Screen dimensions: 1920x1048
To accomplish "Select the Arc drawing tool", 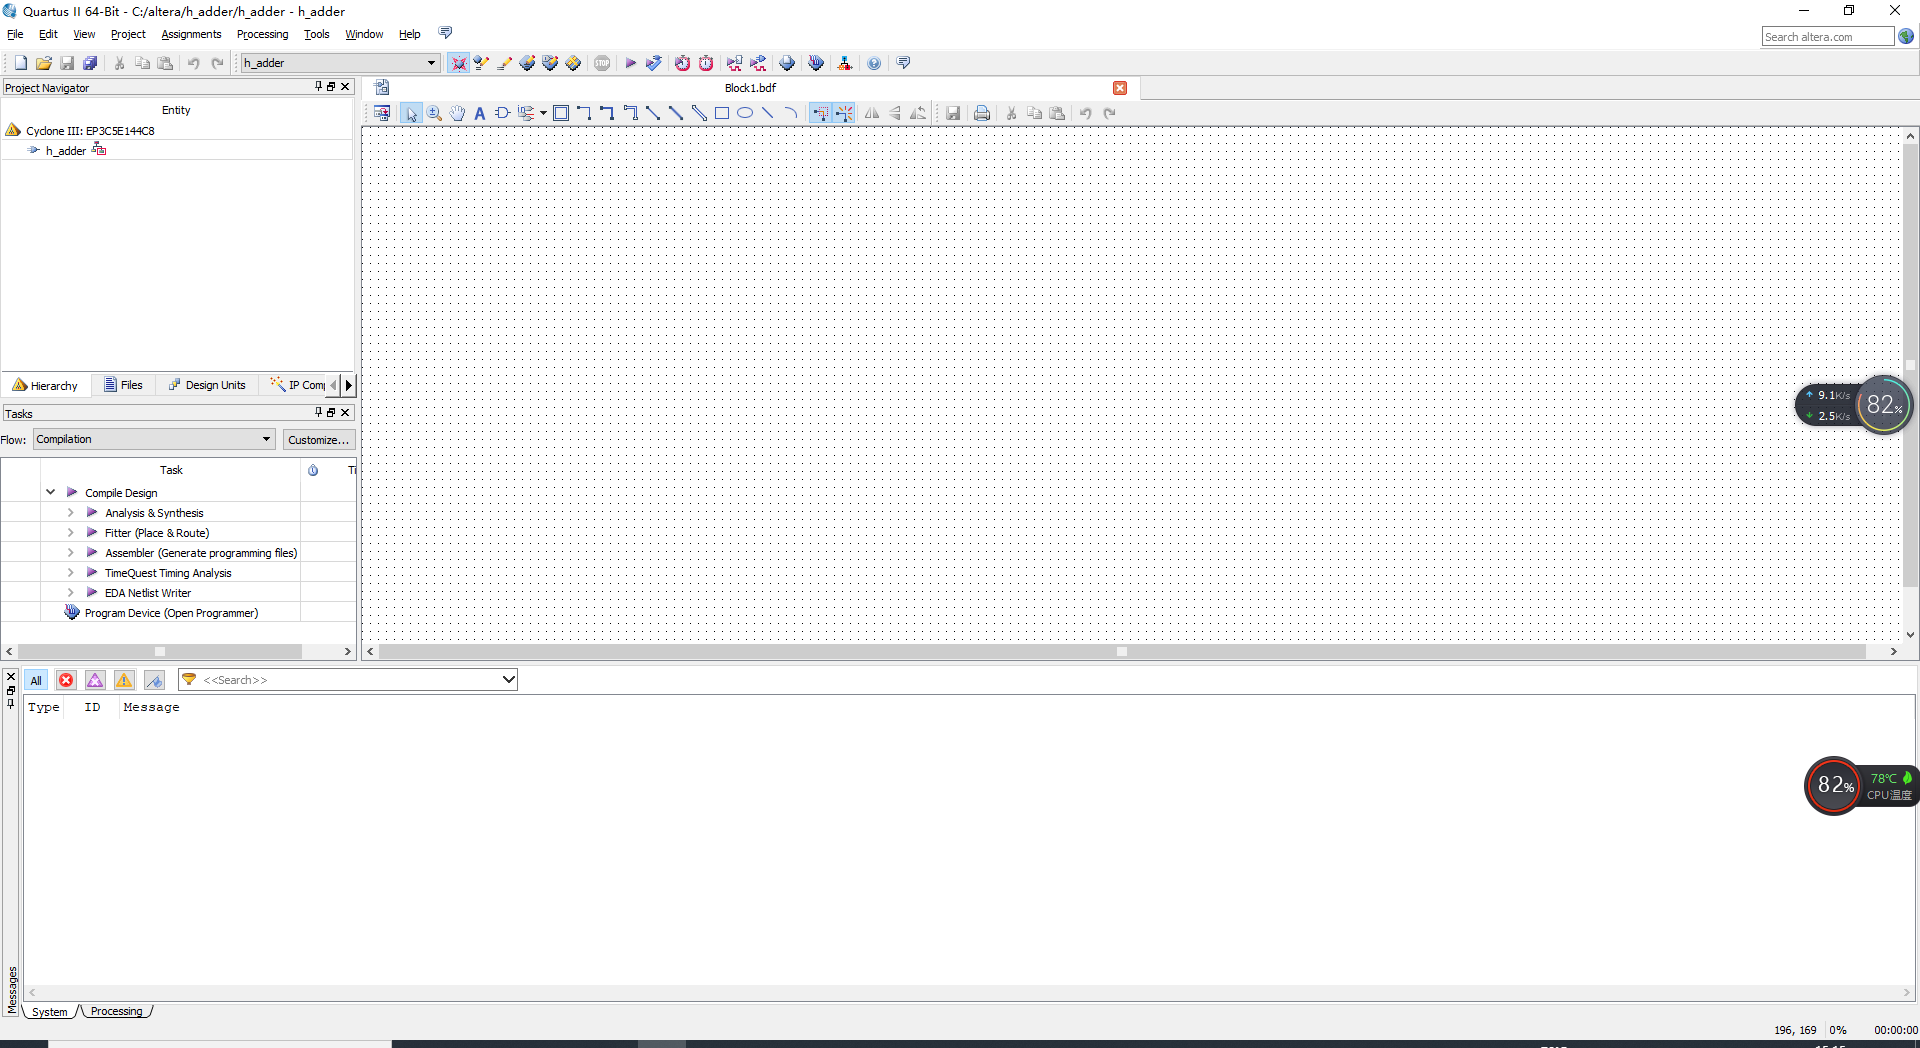I will tap(791, 113).
